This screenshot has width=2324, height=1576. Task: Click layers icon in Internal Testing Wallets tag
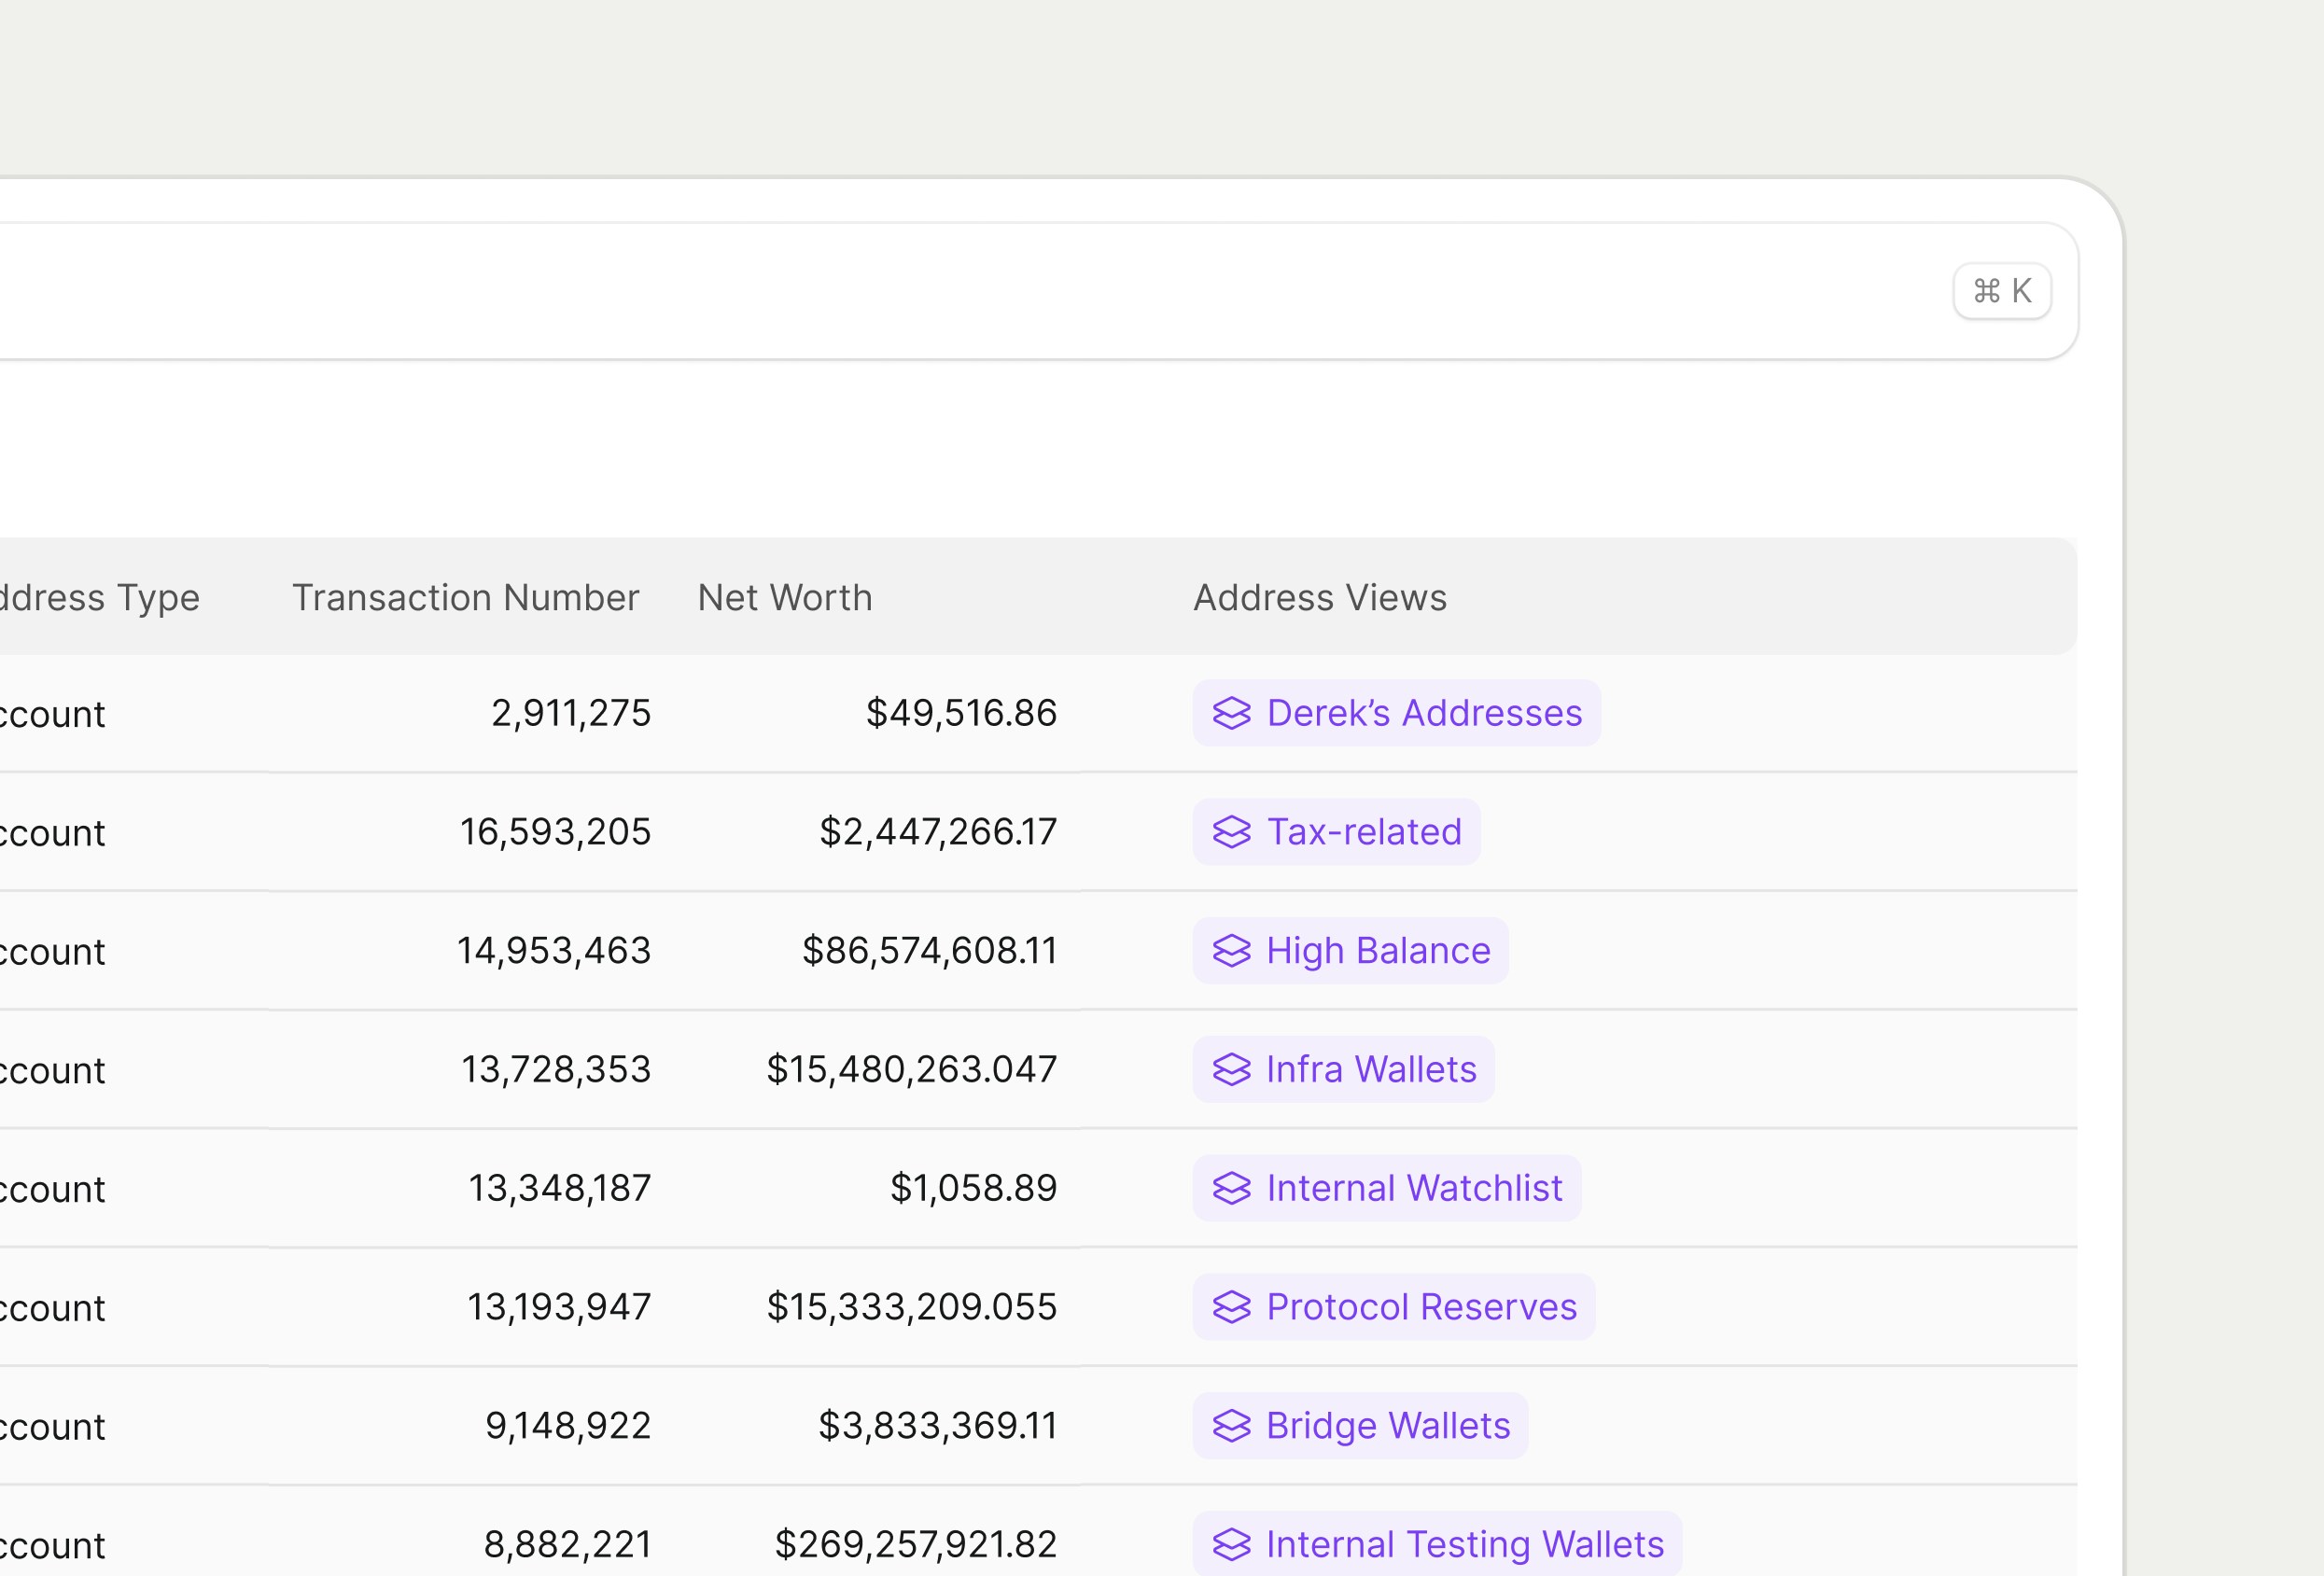[1231, 1544]
